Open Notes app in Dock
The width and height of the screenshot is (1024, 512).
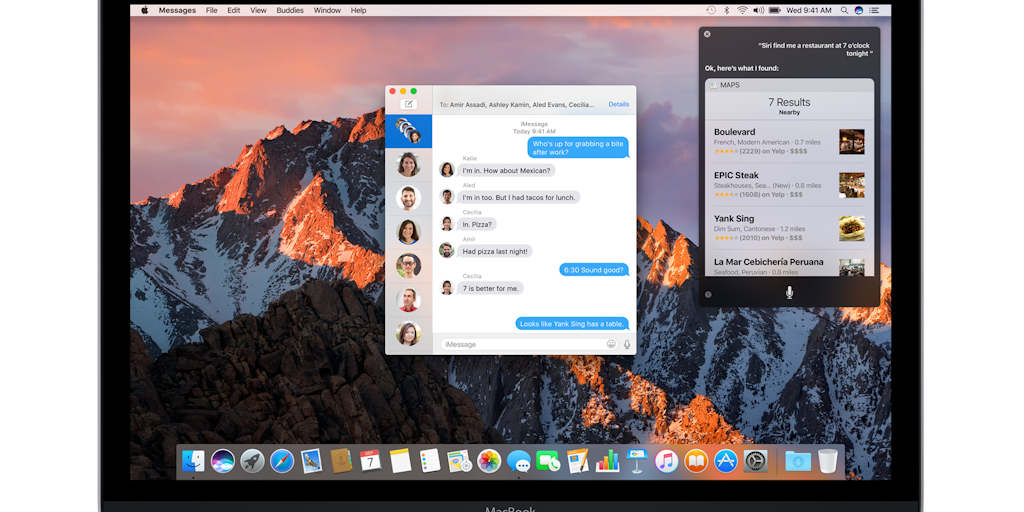[400, 461]
